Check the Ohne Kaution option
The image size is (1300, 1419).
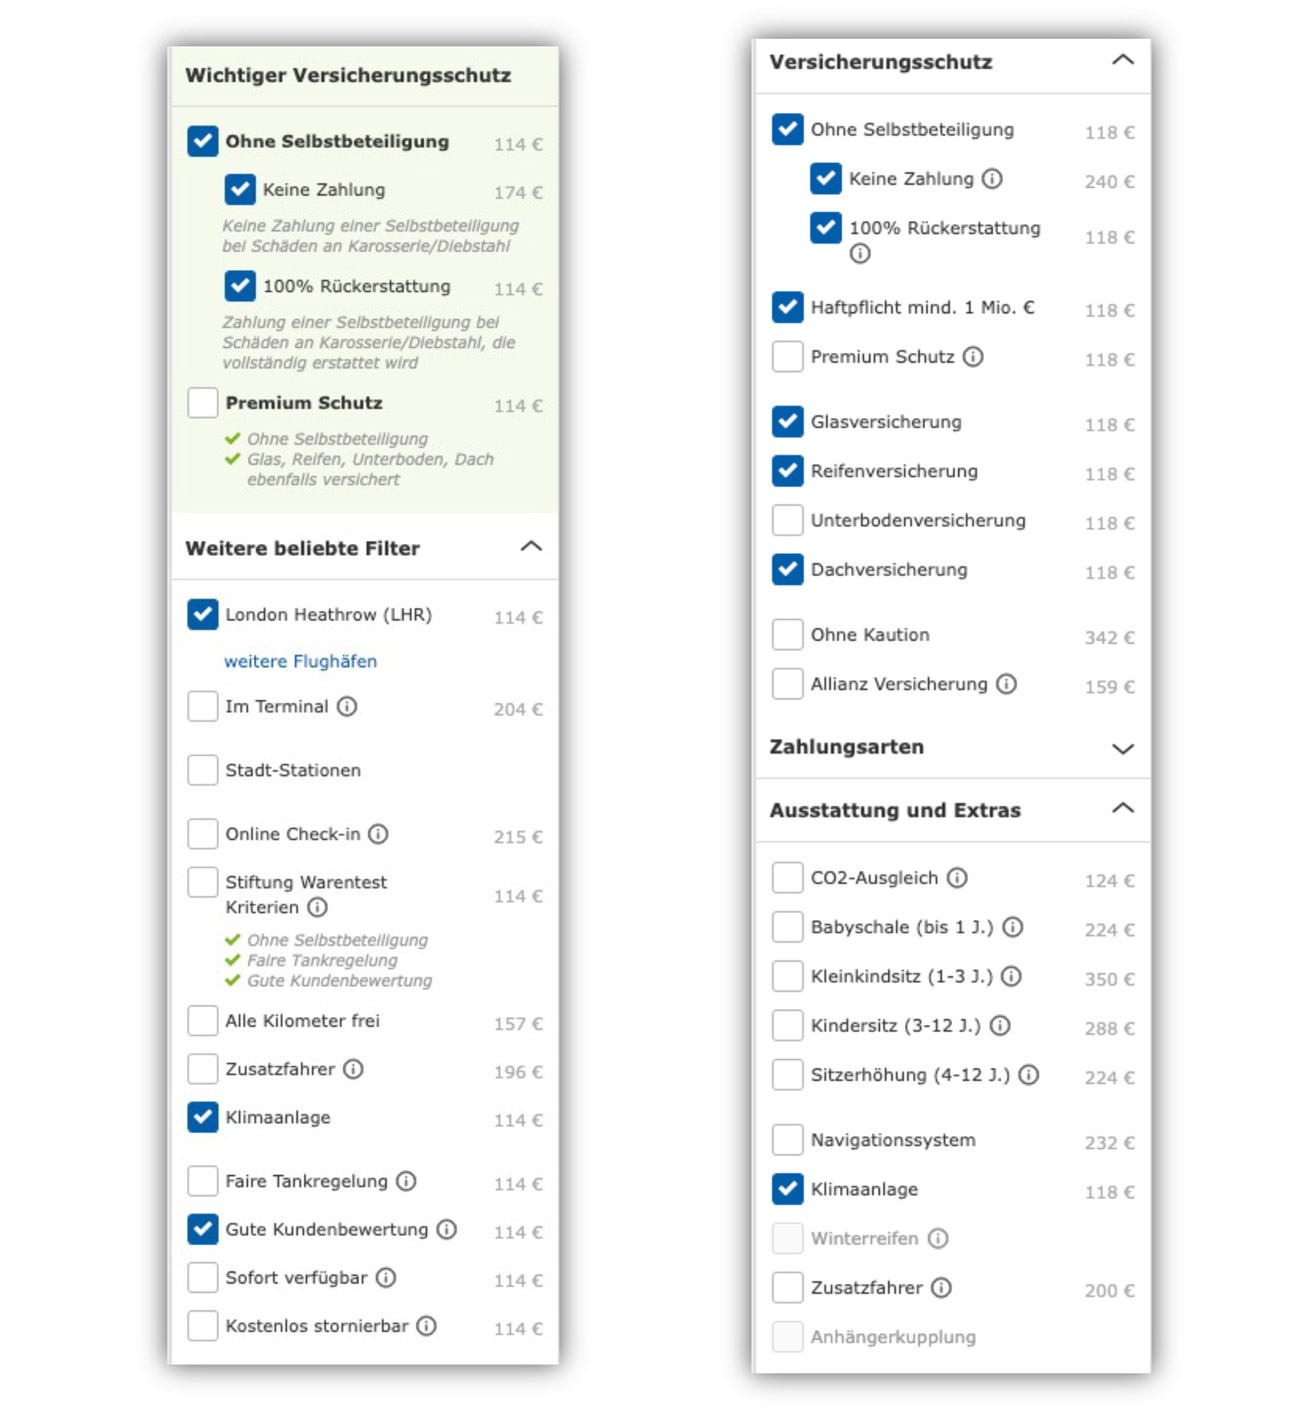(x=788, y=635)
